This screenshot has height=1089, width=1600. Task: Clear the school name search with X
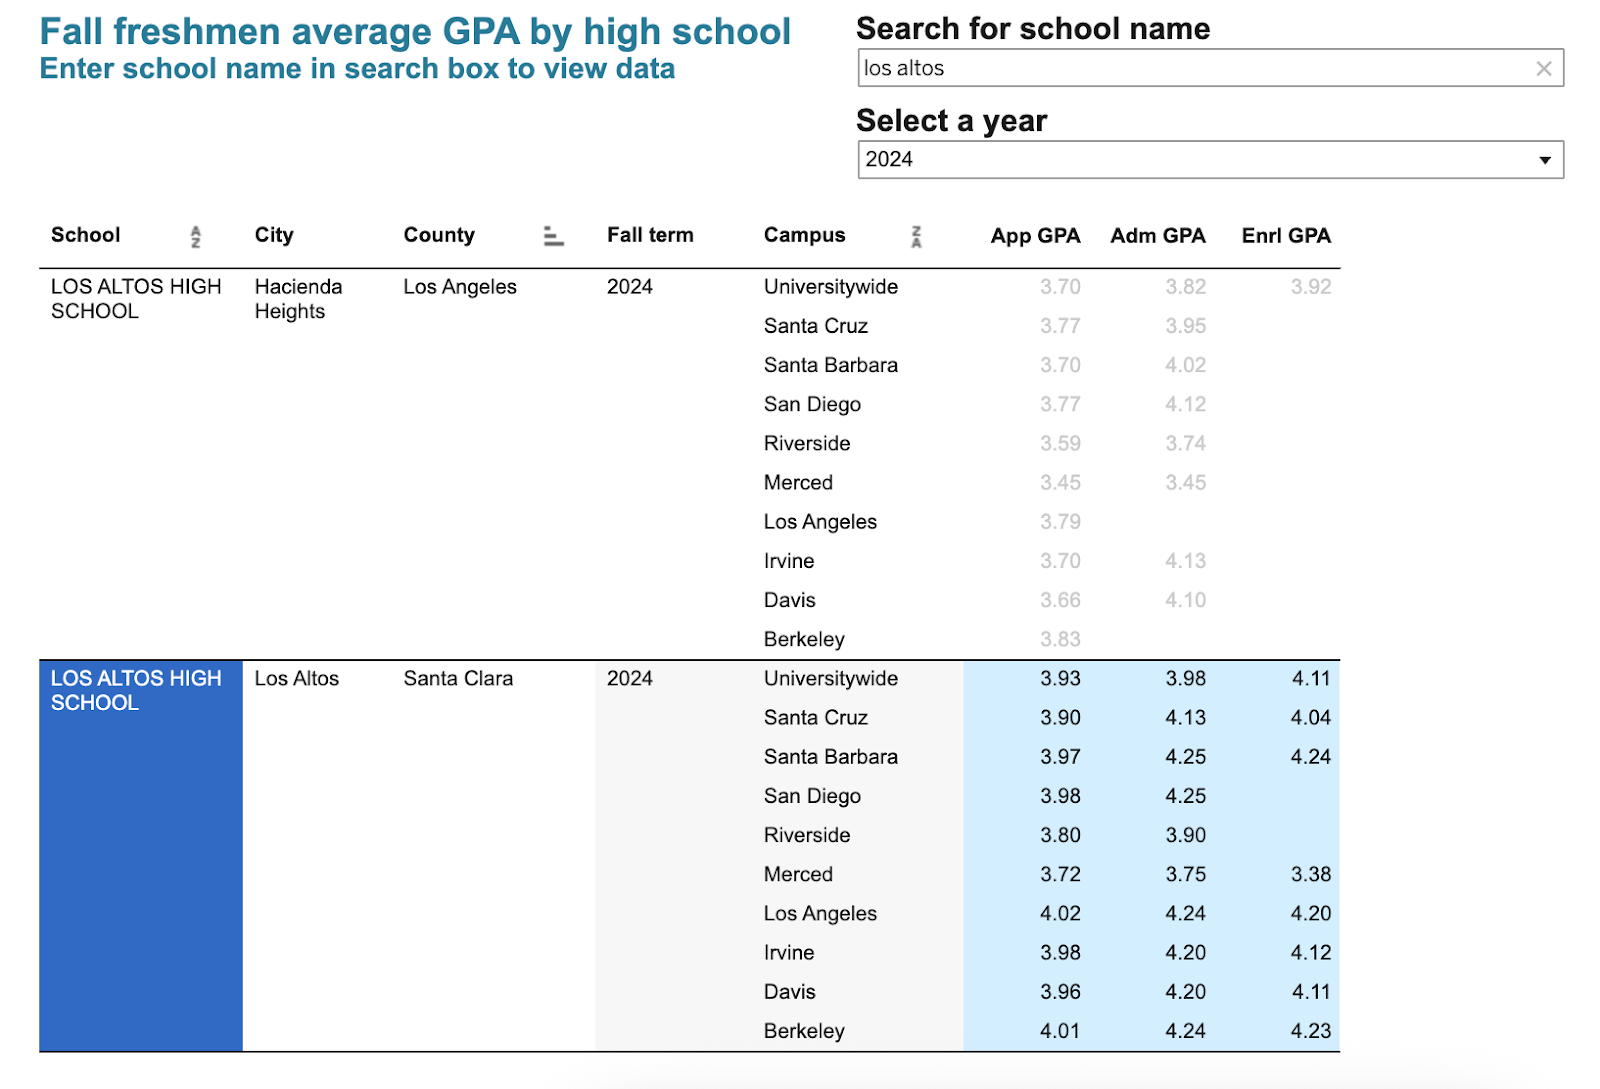tap(1543, 69)
